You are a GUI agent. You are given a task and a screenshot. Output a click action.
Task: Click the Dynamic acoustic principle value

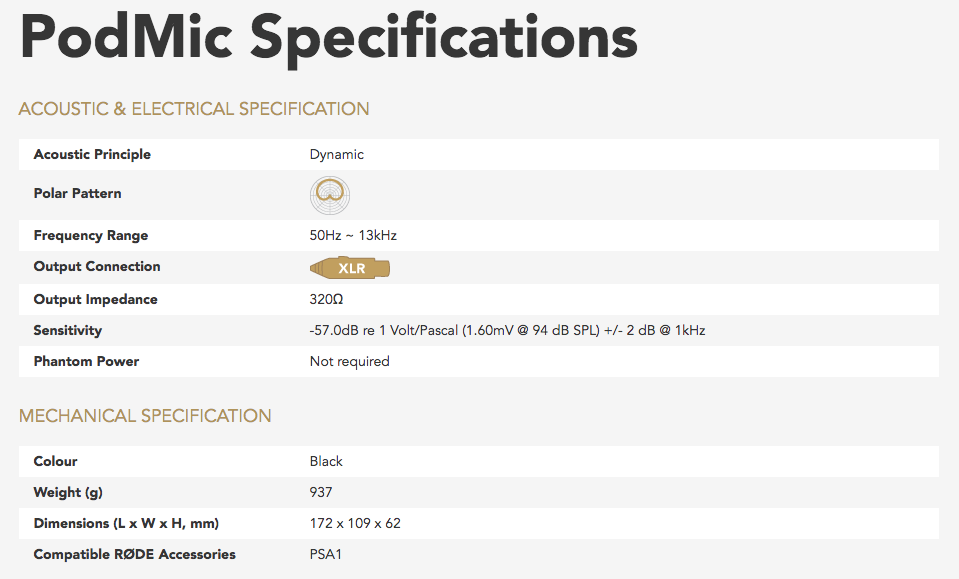(337, 155)
